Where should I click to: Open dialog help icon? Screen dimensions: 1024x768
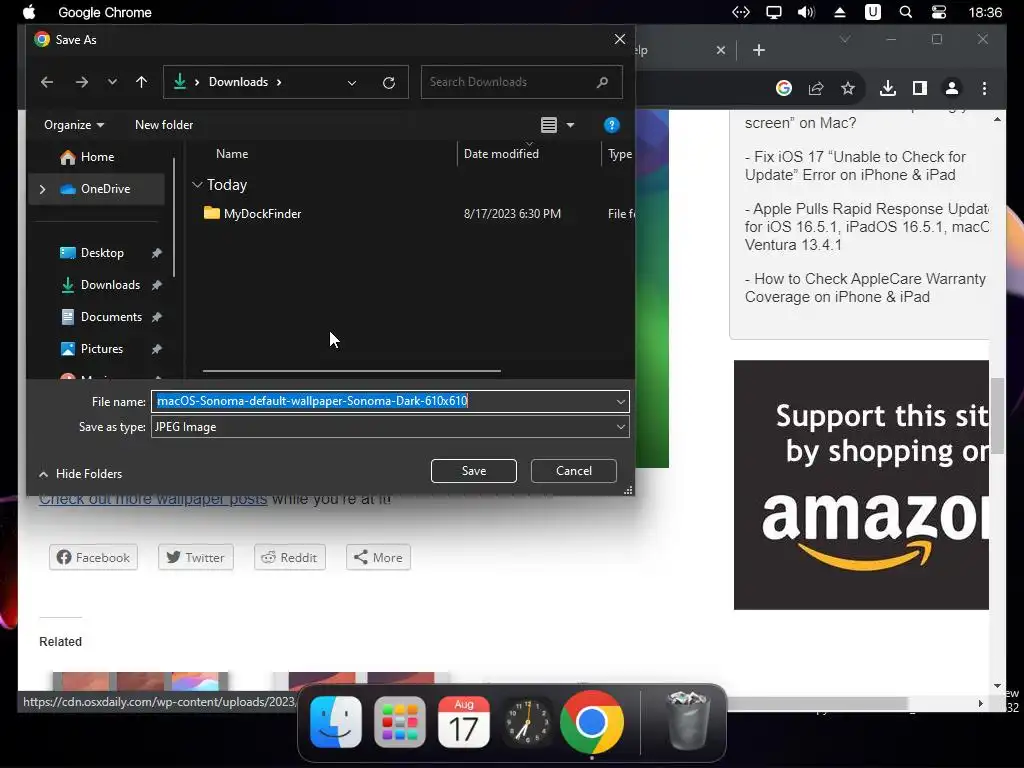point(611,125)
